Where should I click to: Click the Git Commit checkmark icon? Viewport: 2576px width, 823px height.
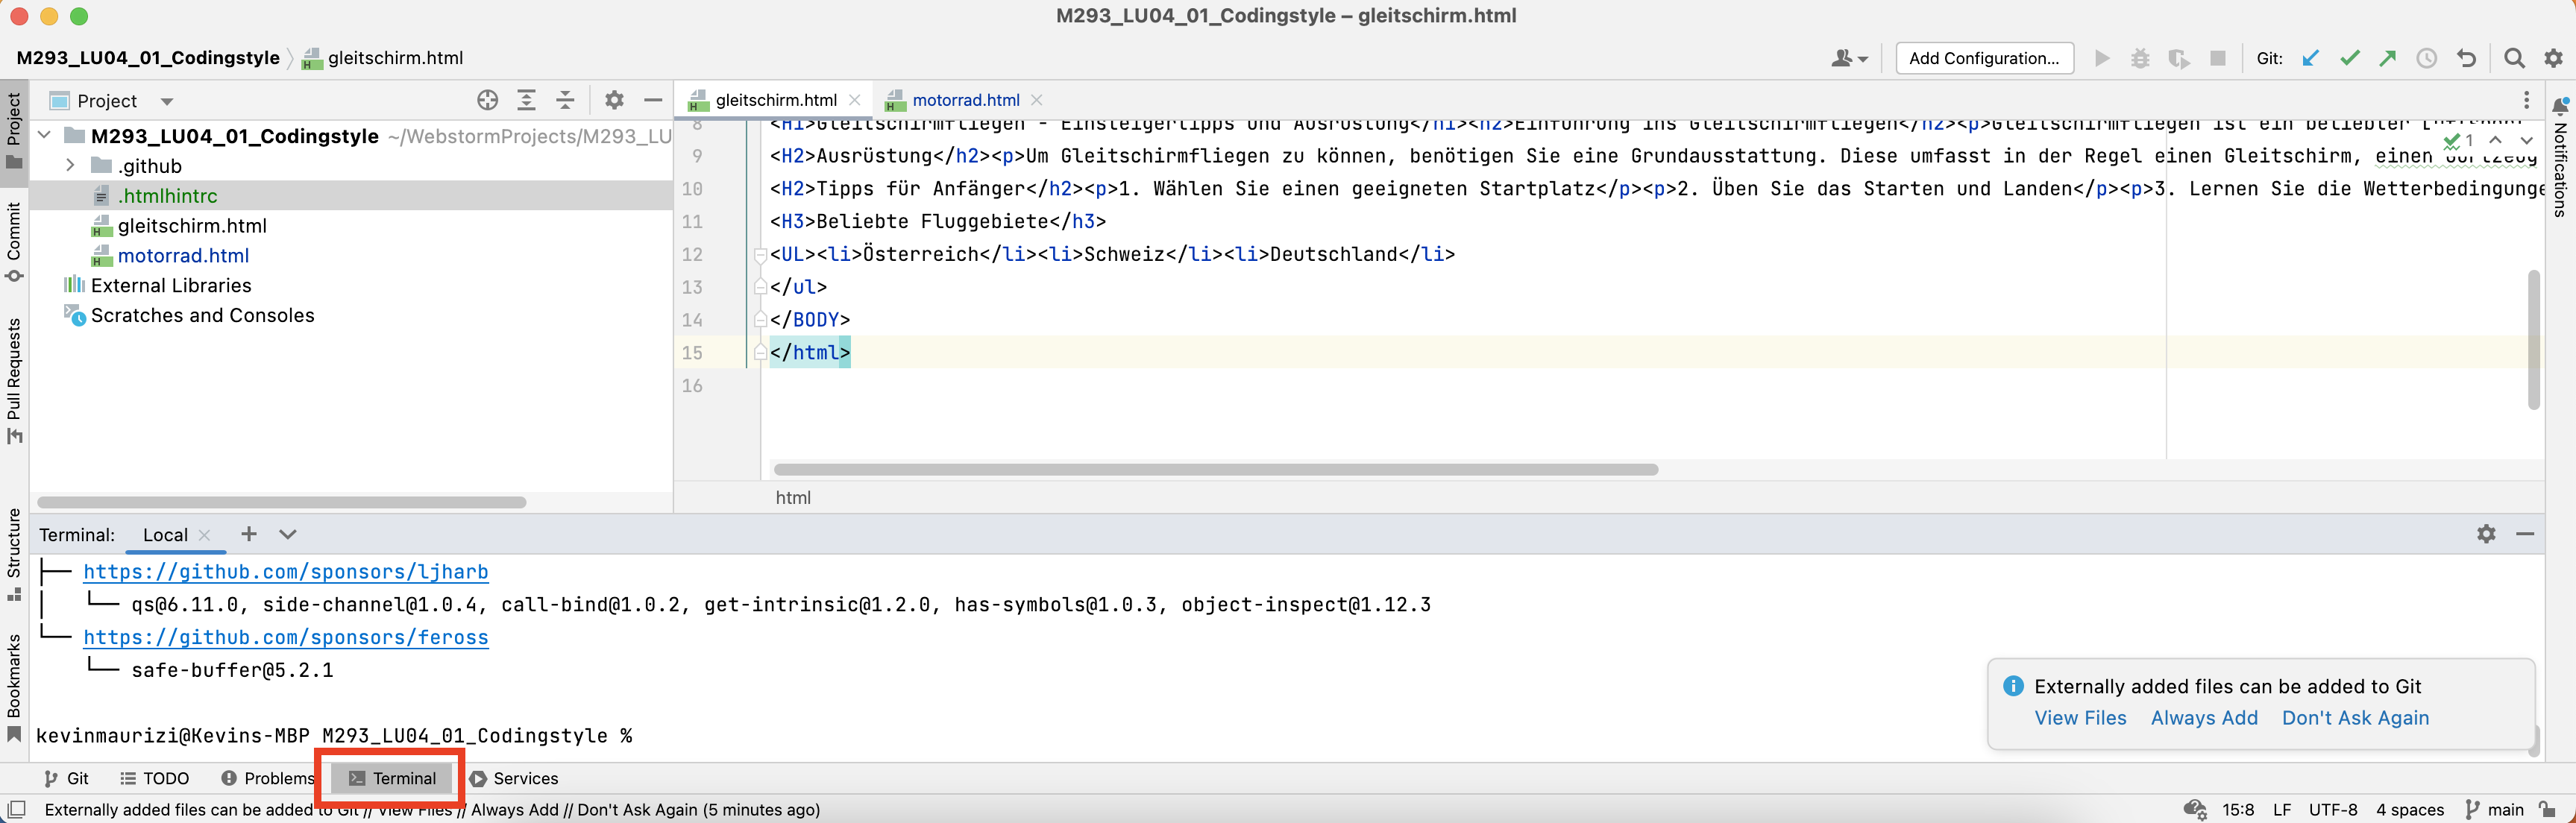click(x=2350, y=58)
